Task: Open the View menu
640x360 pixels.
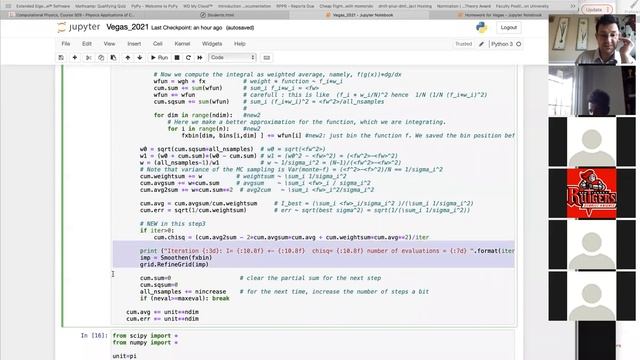Action: coord(109,44)
